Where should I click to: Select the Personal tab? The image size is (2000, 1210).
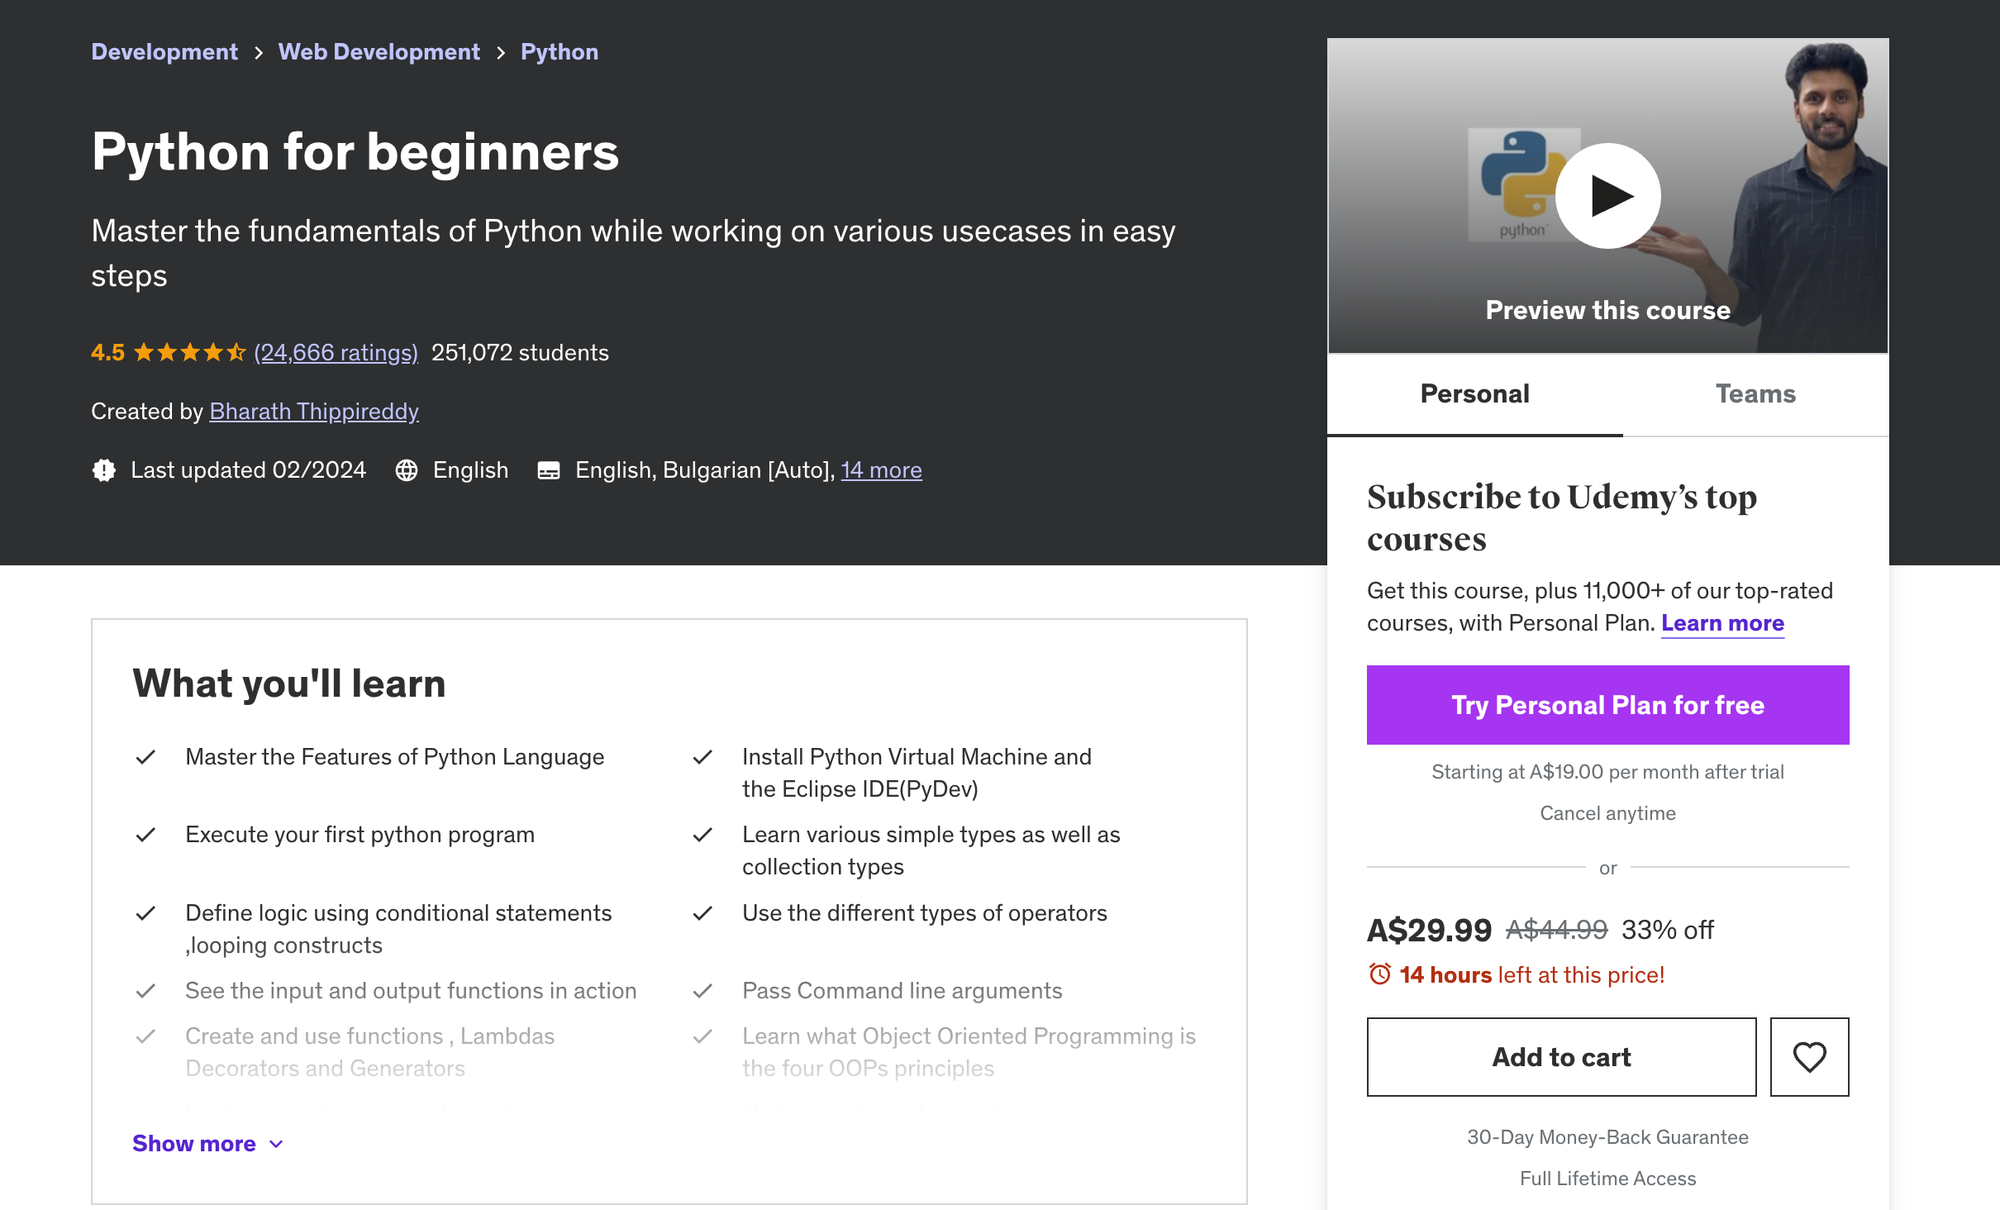point(1474,394)
